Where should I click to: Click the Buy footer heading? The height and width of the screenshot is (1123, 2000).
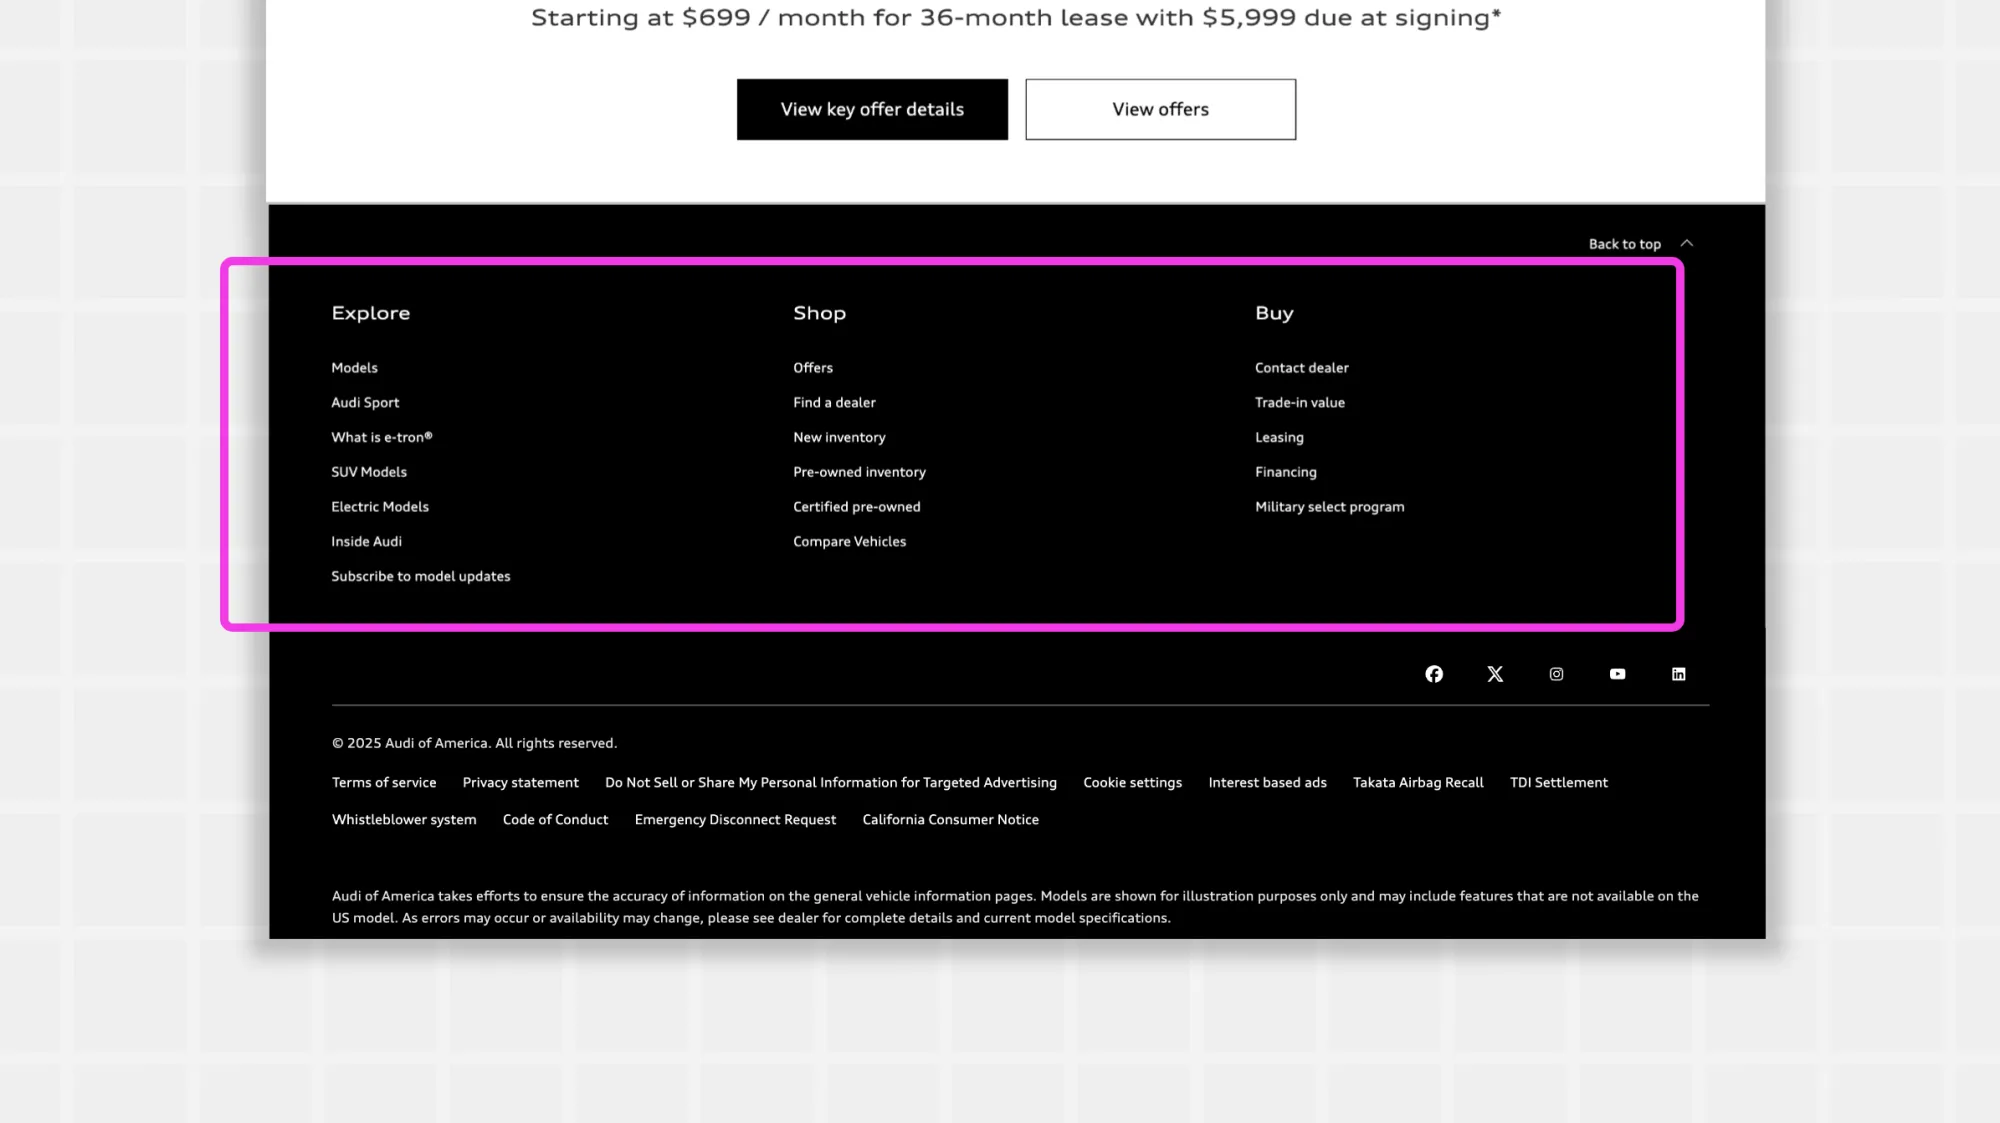1274,314
